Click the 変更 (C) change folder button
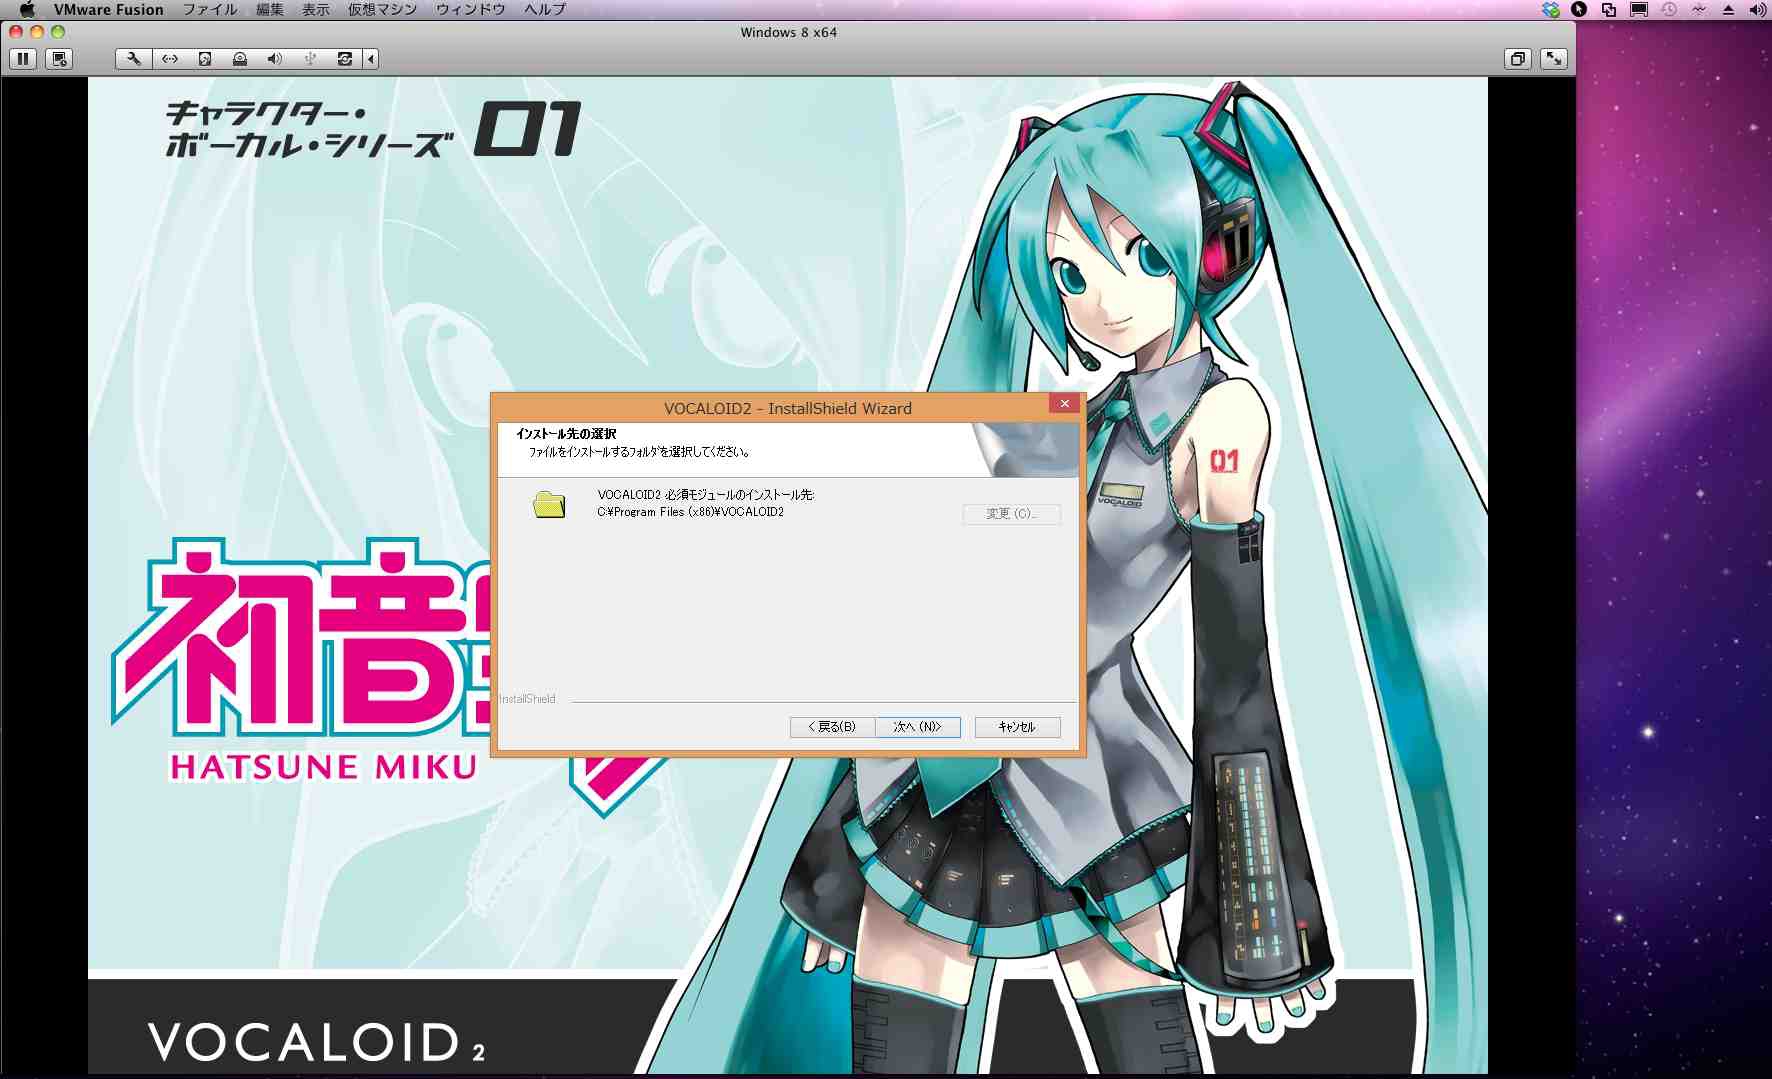Image resolution: width=1772 pixels, height=1079 pixels. pyautogui.click(x=1011, y=514)
